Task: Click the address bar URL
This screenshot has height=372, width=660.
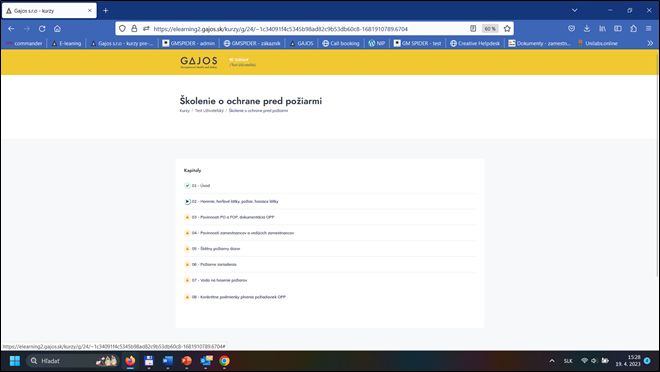Action: [x=280, y=29]
